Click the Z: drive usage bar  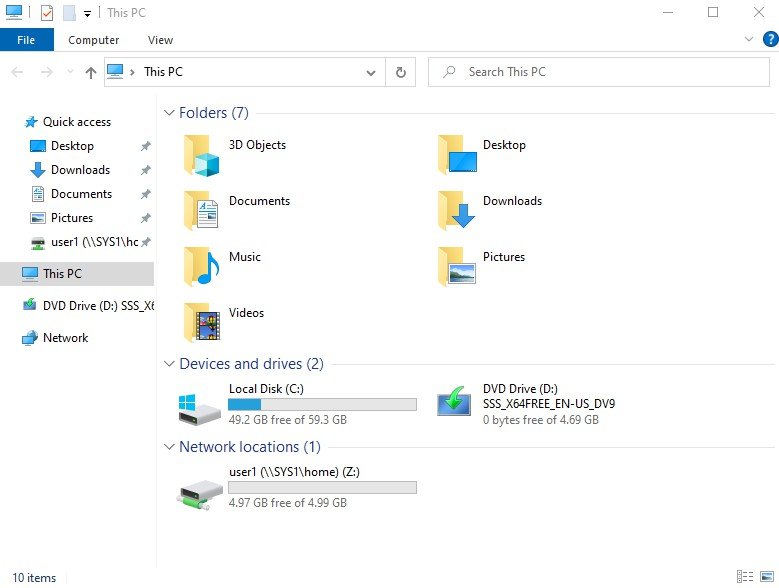pyautogui.click(x=322, y=487)
